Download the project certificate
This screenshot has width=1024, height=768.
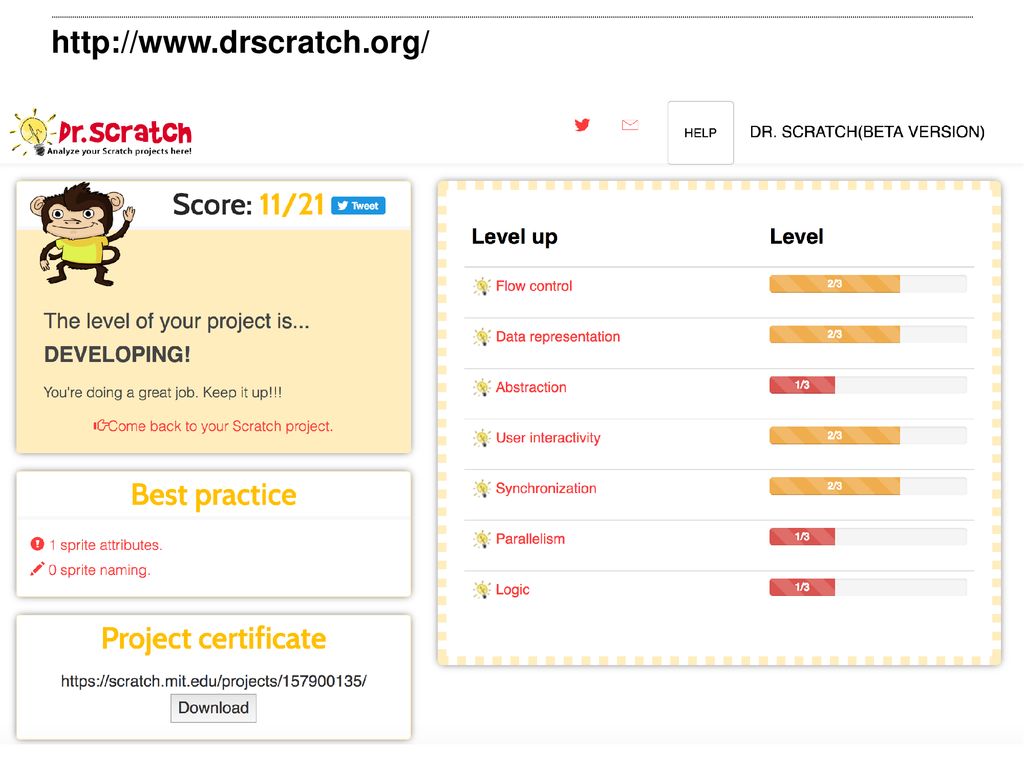(214, 708)
